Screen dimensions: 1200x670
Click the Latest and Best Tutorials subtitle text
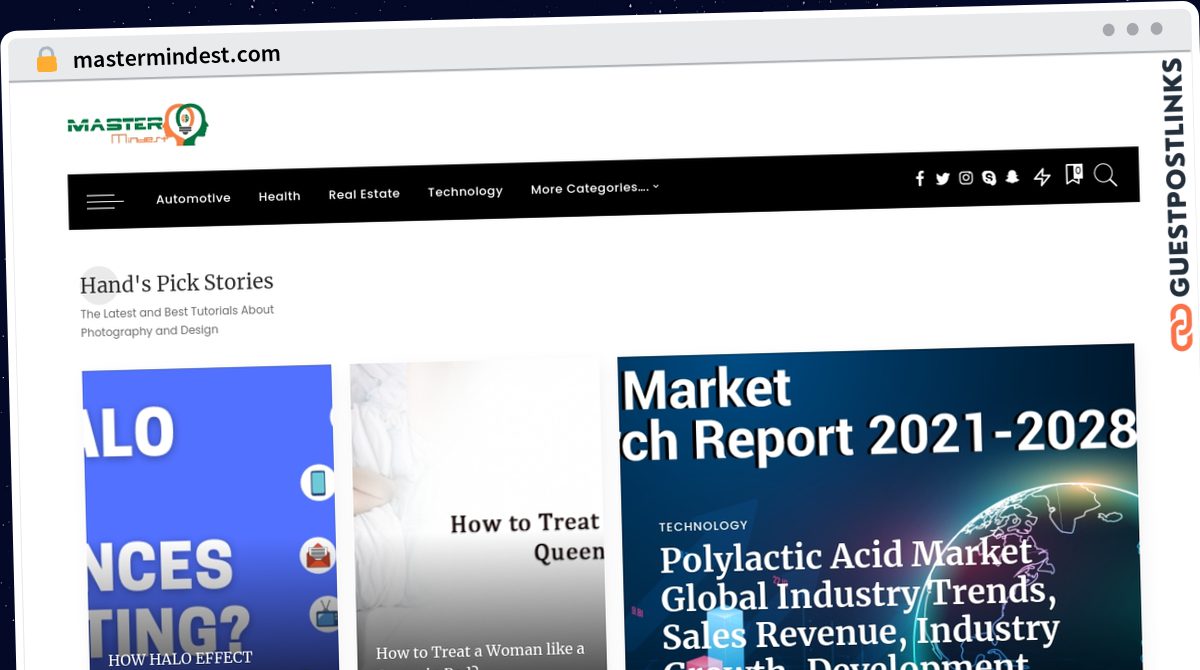click(177, 321)
